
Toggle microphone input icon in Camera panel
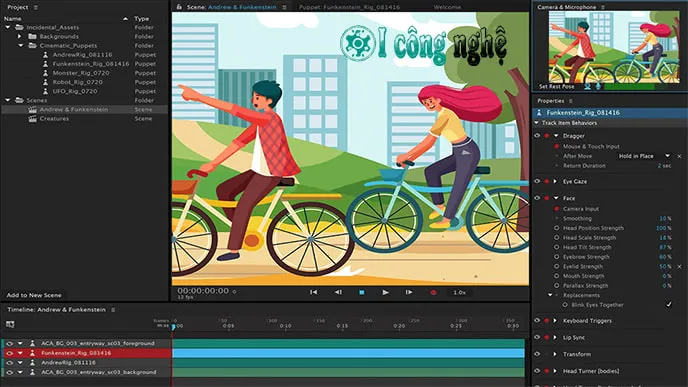[597, 86]
